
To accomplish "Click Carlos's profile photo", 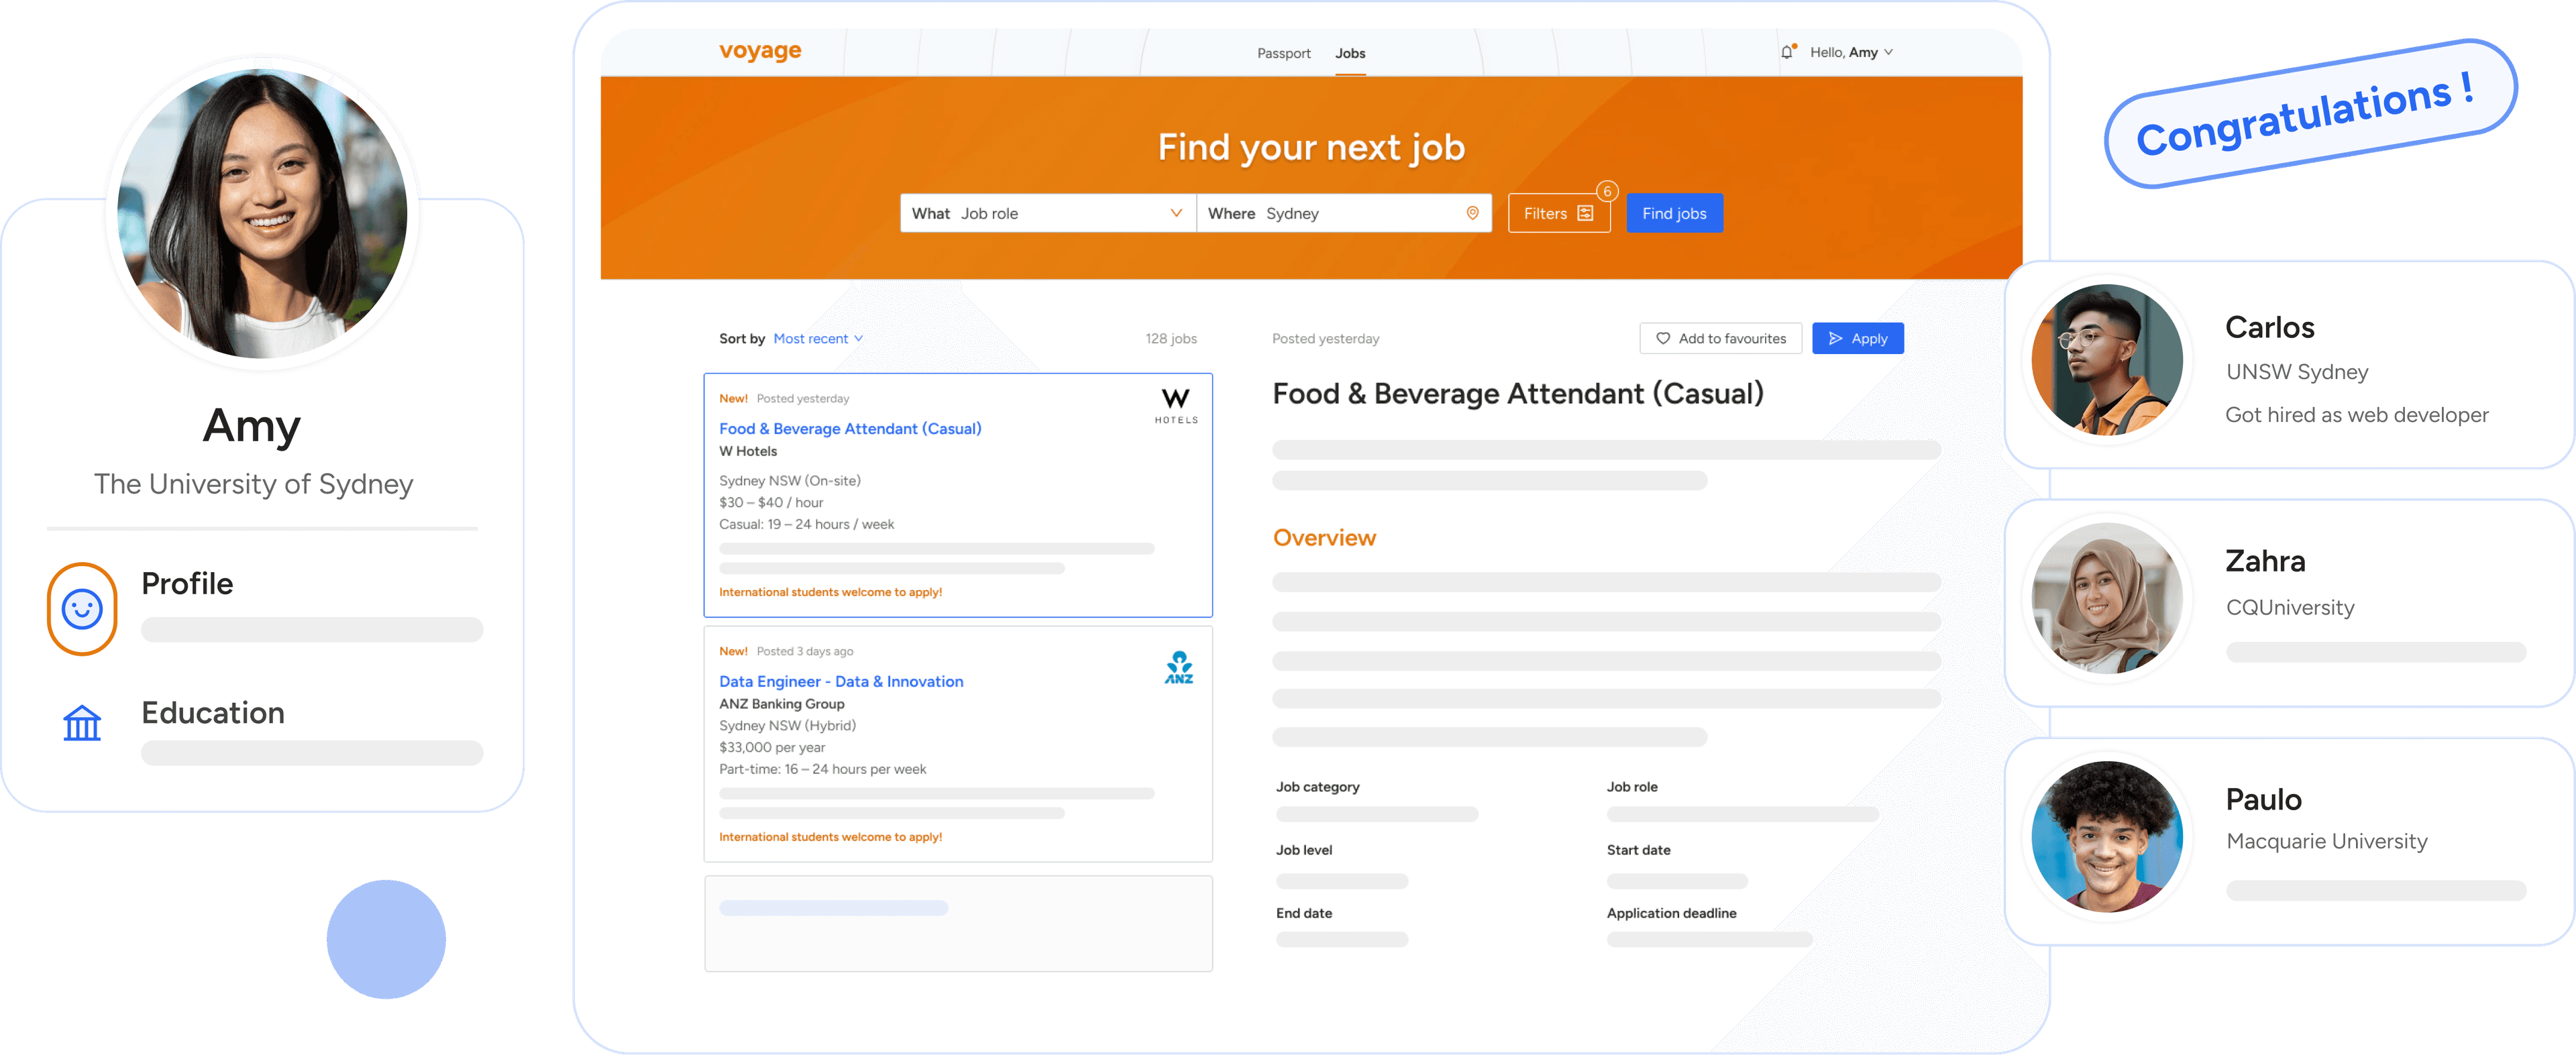I will tap(2107, 360).
